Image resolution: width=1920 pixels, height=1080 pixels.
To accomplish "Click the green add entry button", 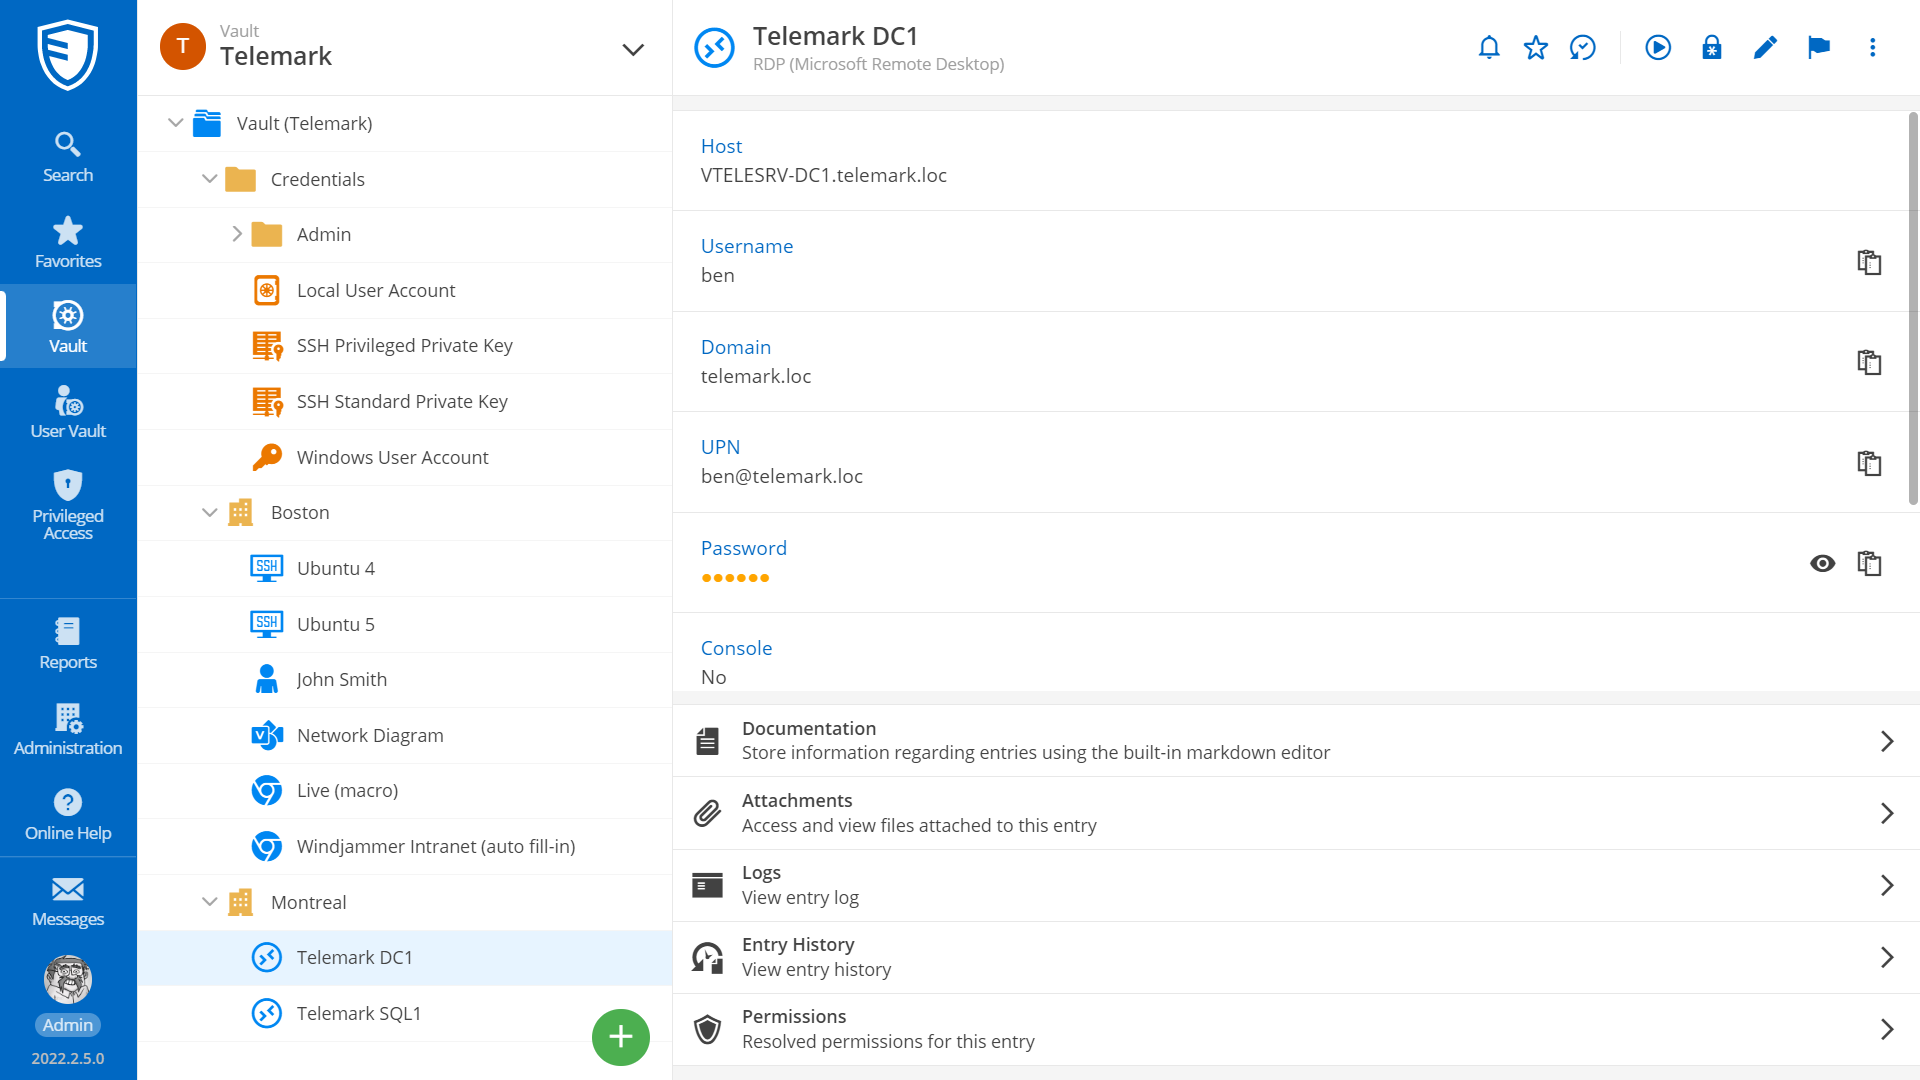I will [x=620, y=1037].
